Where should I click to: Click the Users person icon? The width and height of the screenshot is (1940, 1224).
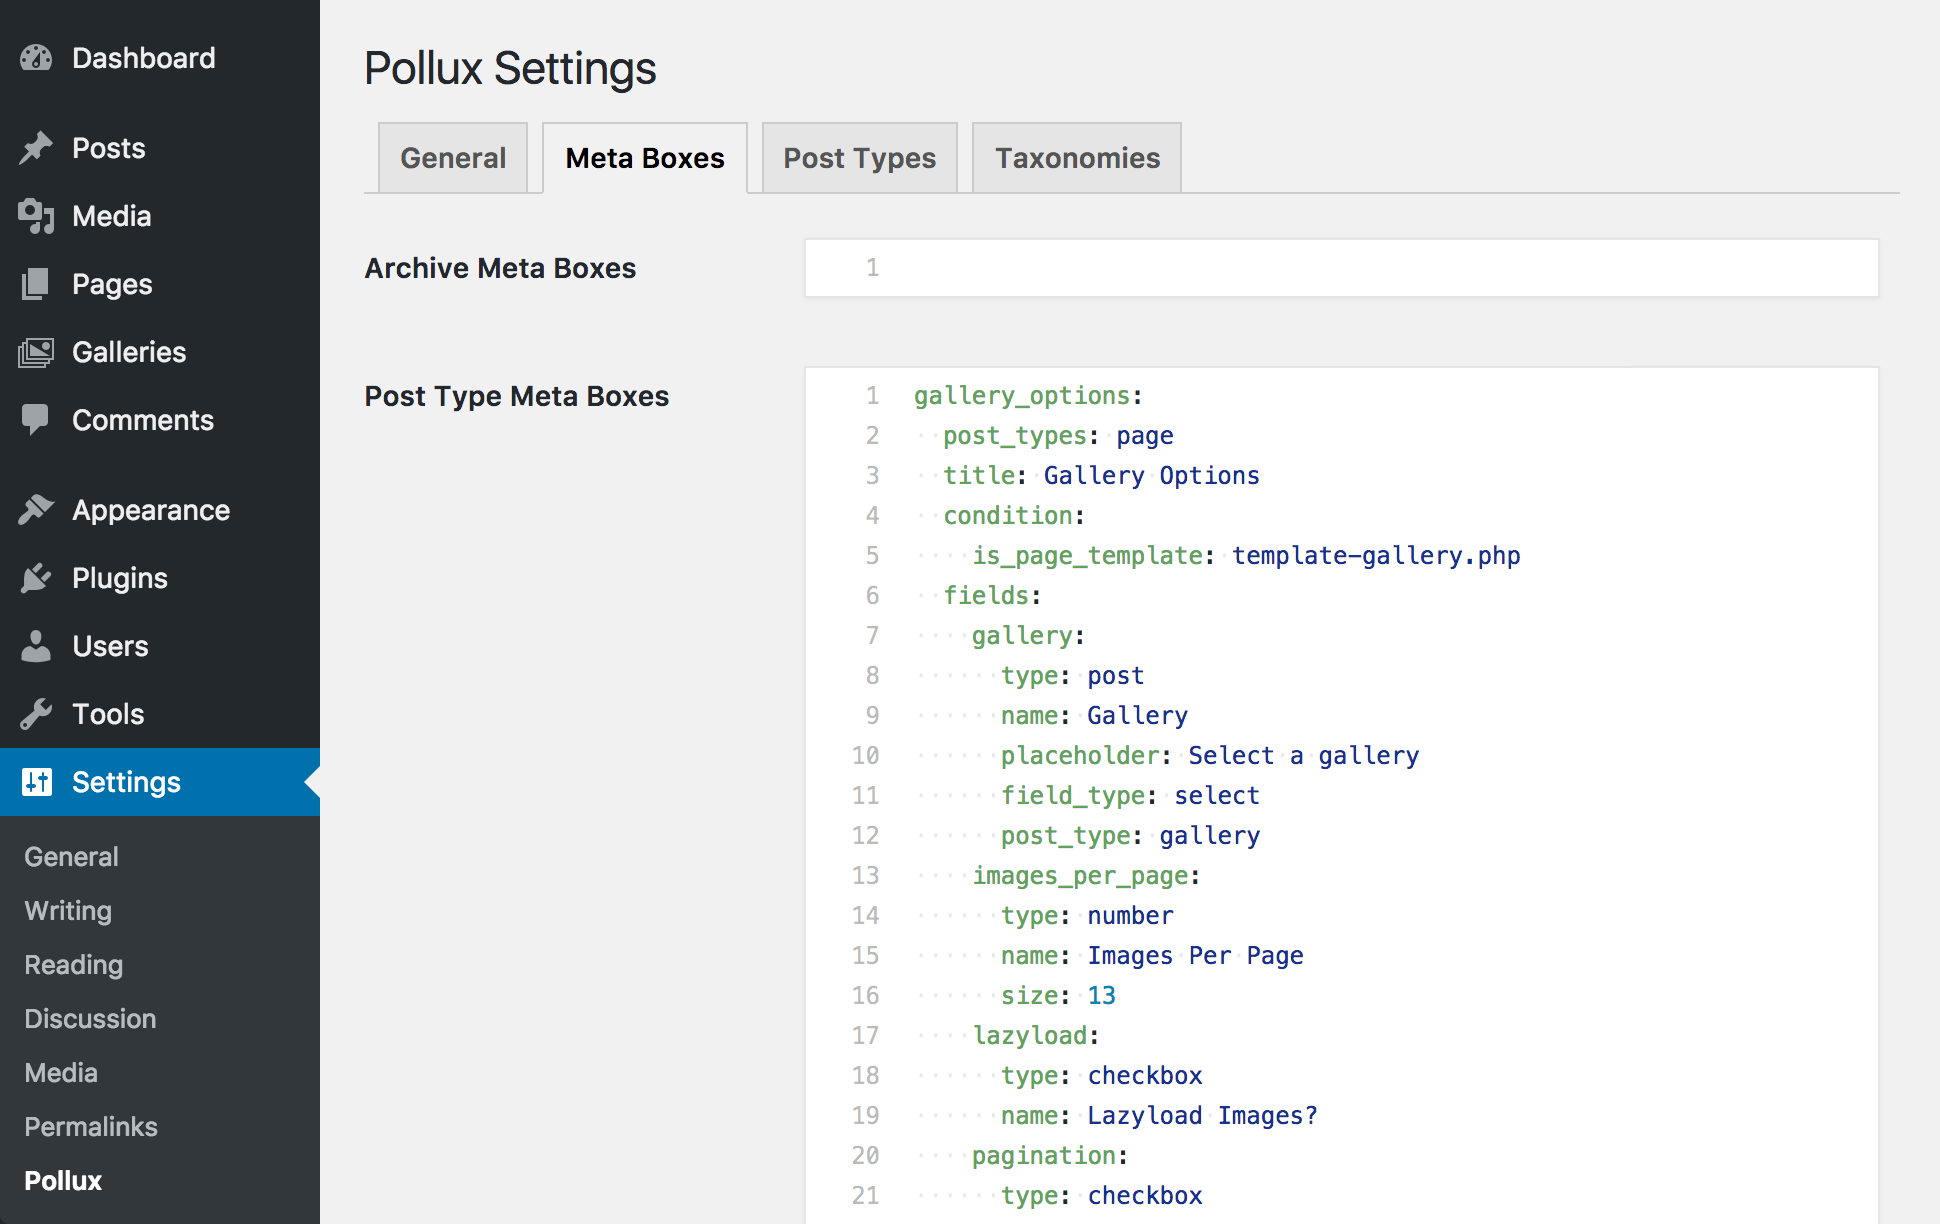point(36,646)
